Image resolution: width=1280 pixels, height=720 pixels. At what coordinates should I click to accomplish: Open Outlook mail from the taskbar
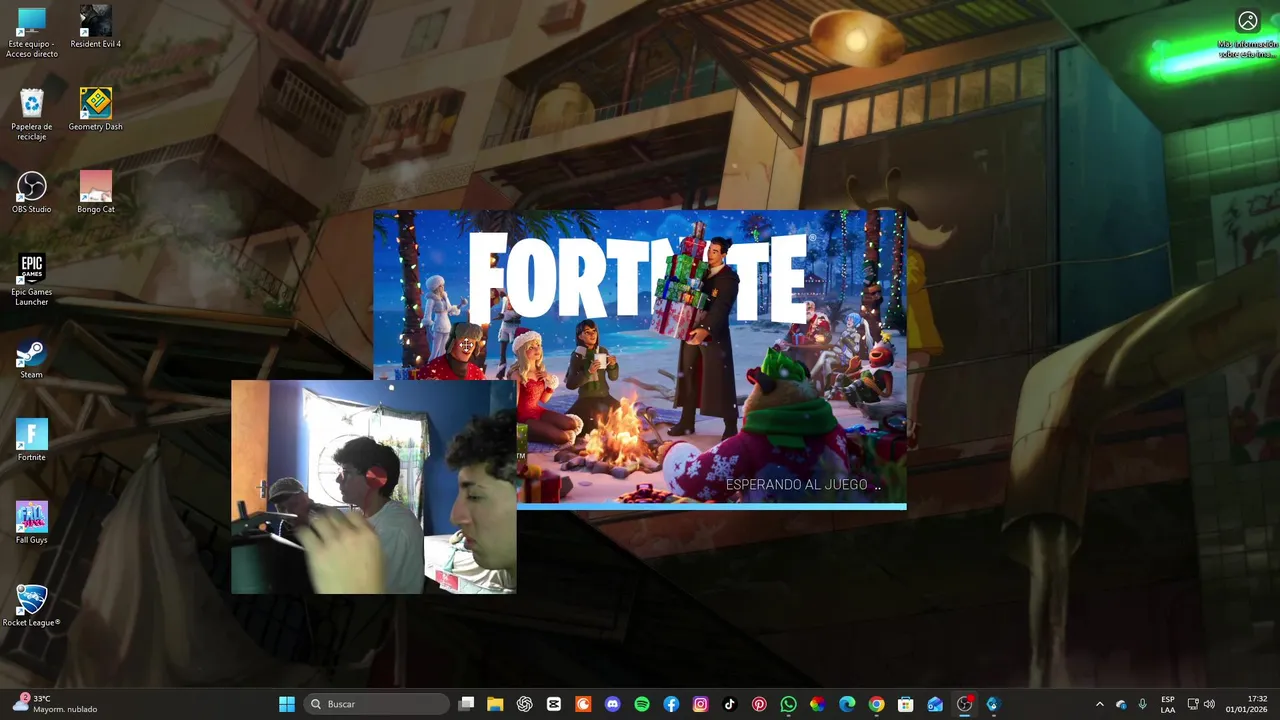935,704
